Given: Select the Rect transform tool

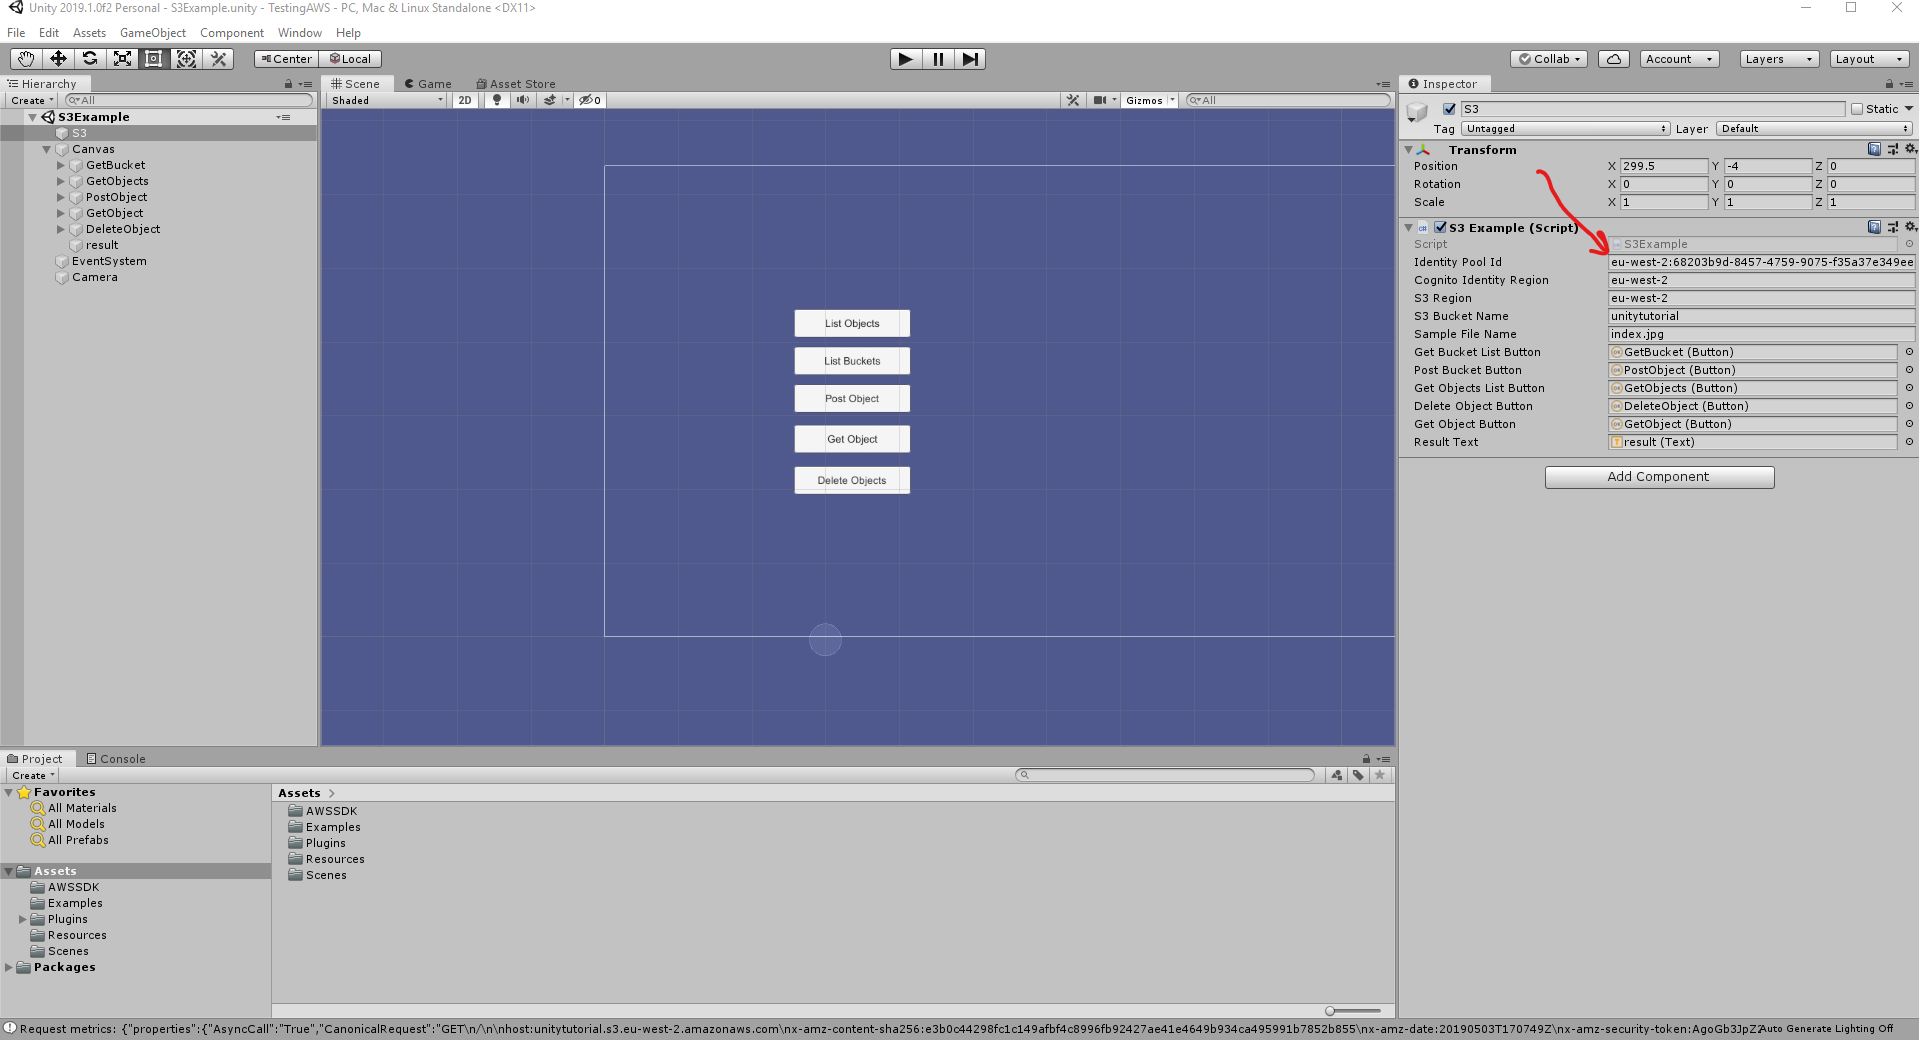Looking at the screenshot, I should click(x=154, y=59).
